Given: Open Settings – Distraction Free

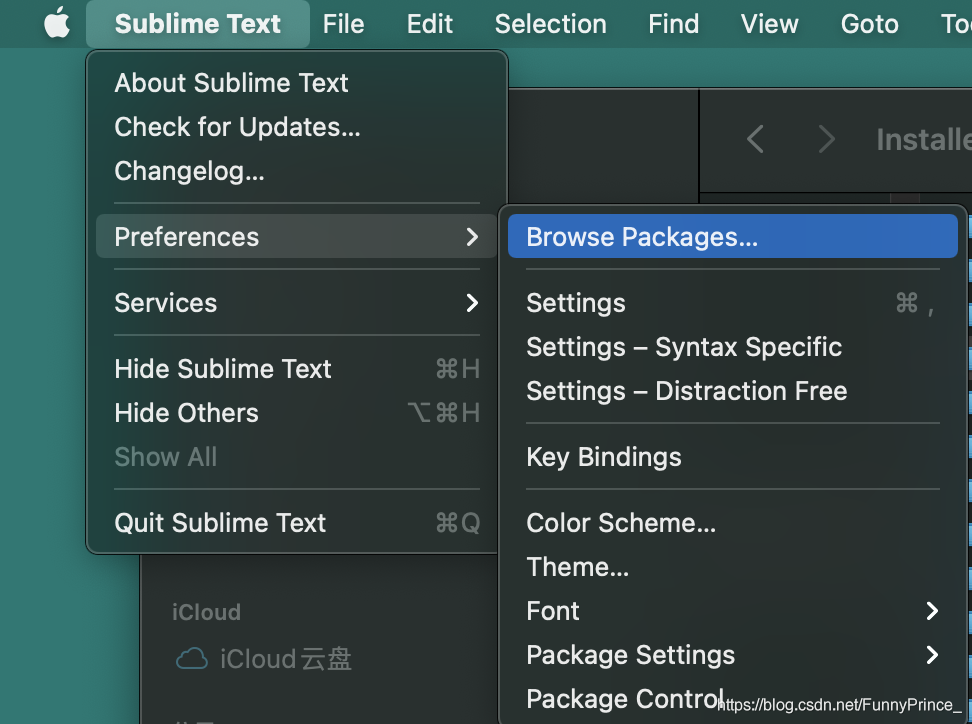Looking at the screenshot, I should coord(733,391).
